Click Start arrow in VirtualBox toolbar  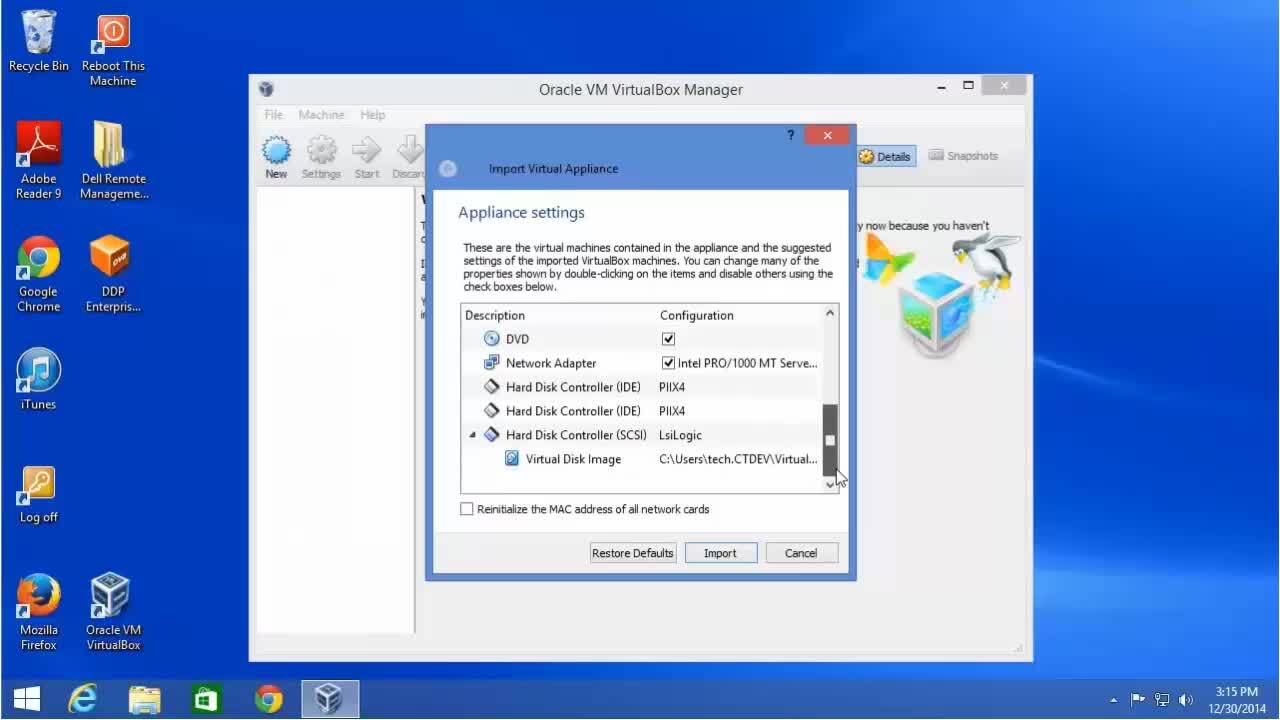point(367,158)
